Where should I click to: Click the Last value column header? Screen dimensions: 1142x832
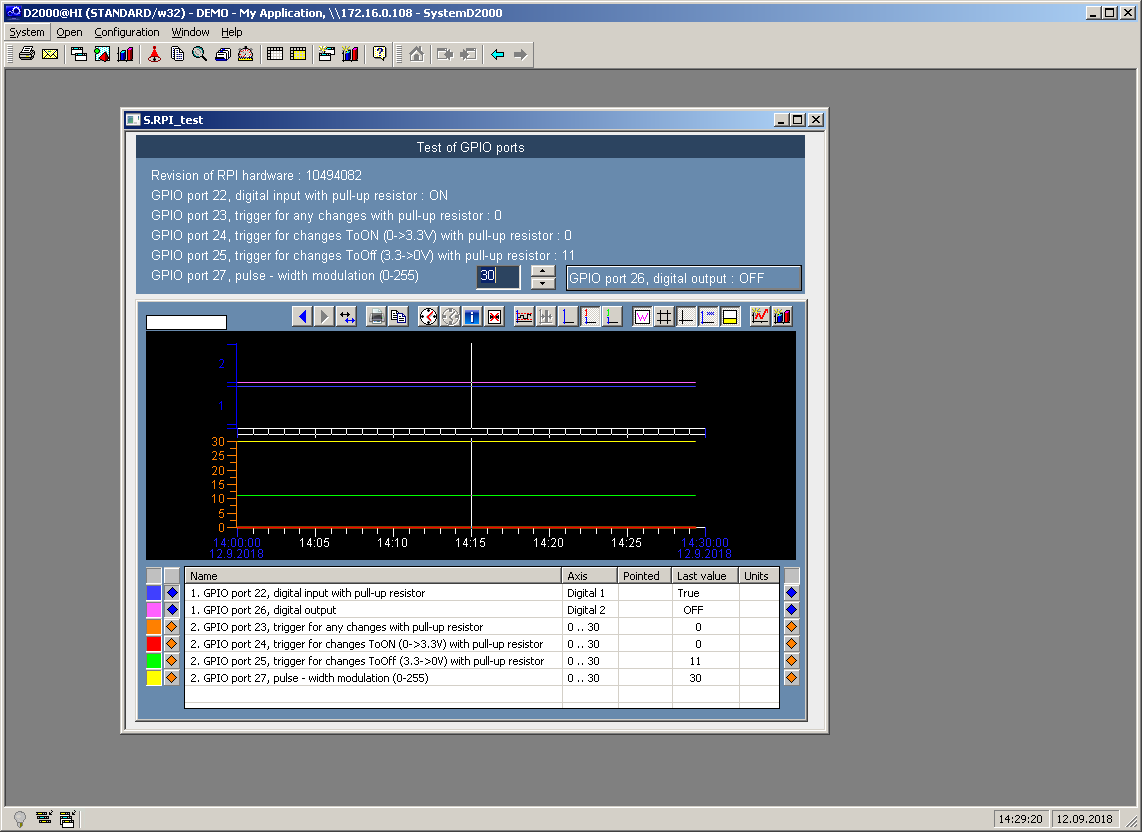tap(702, 576)
